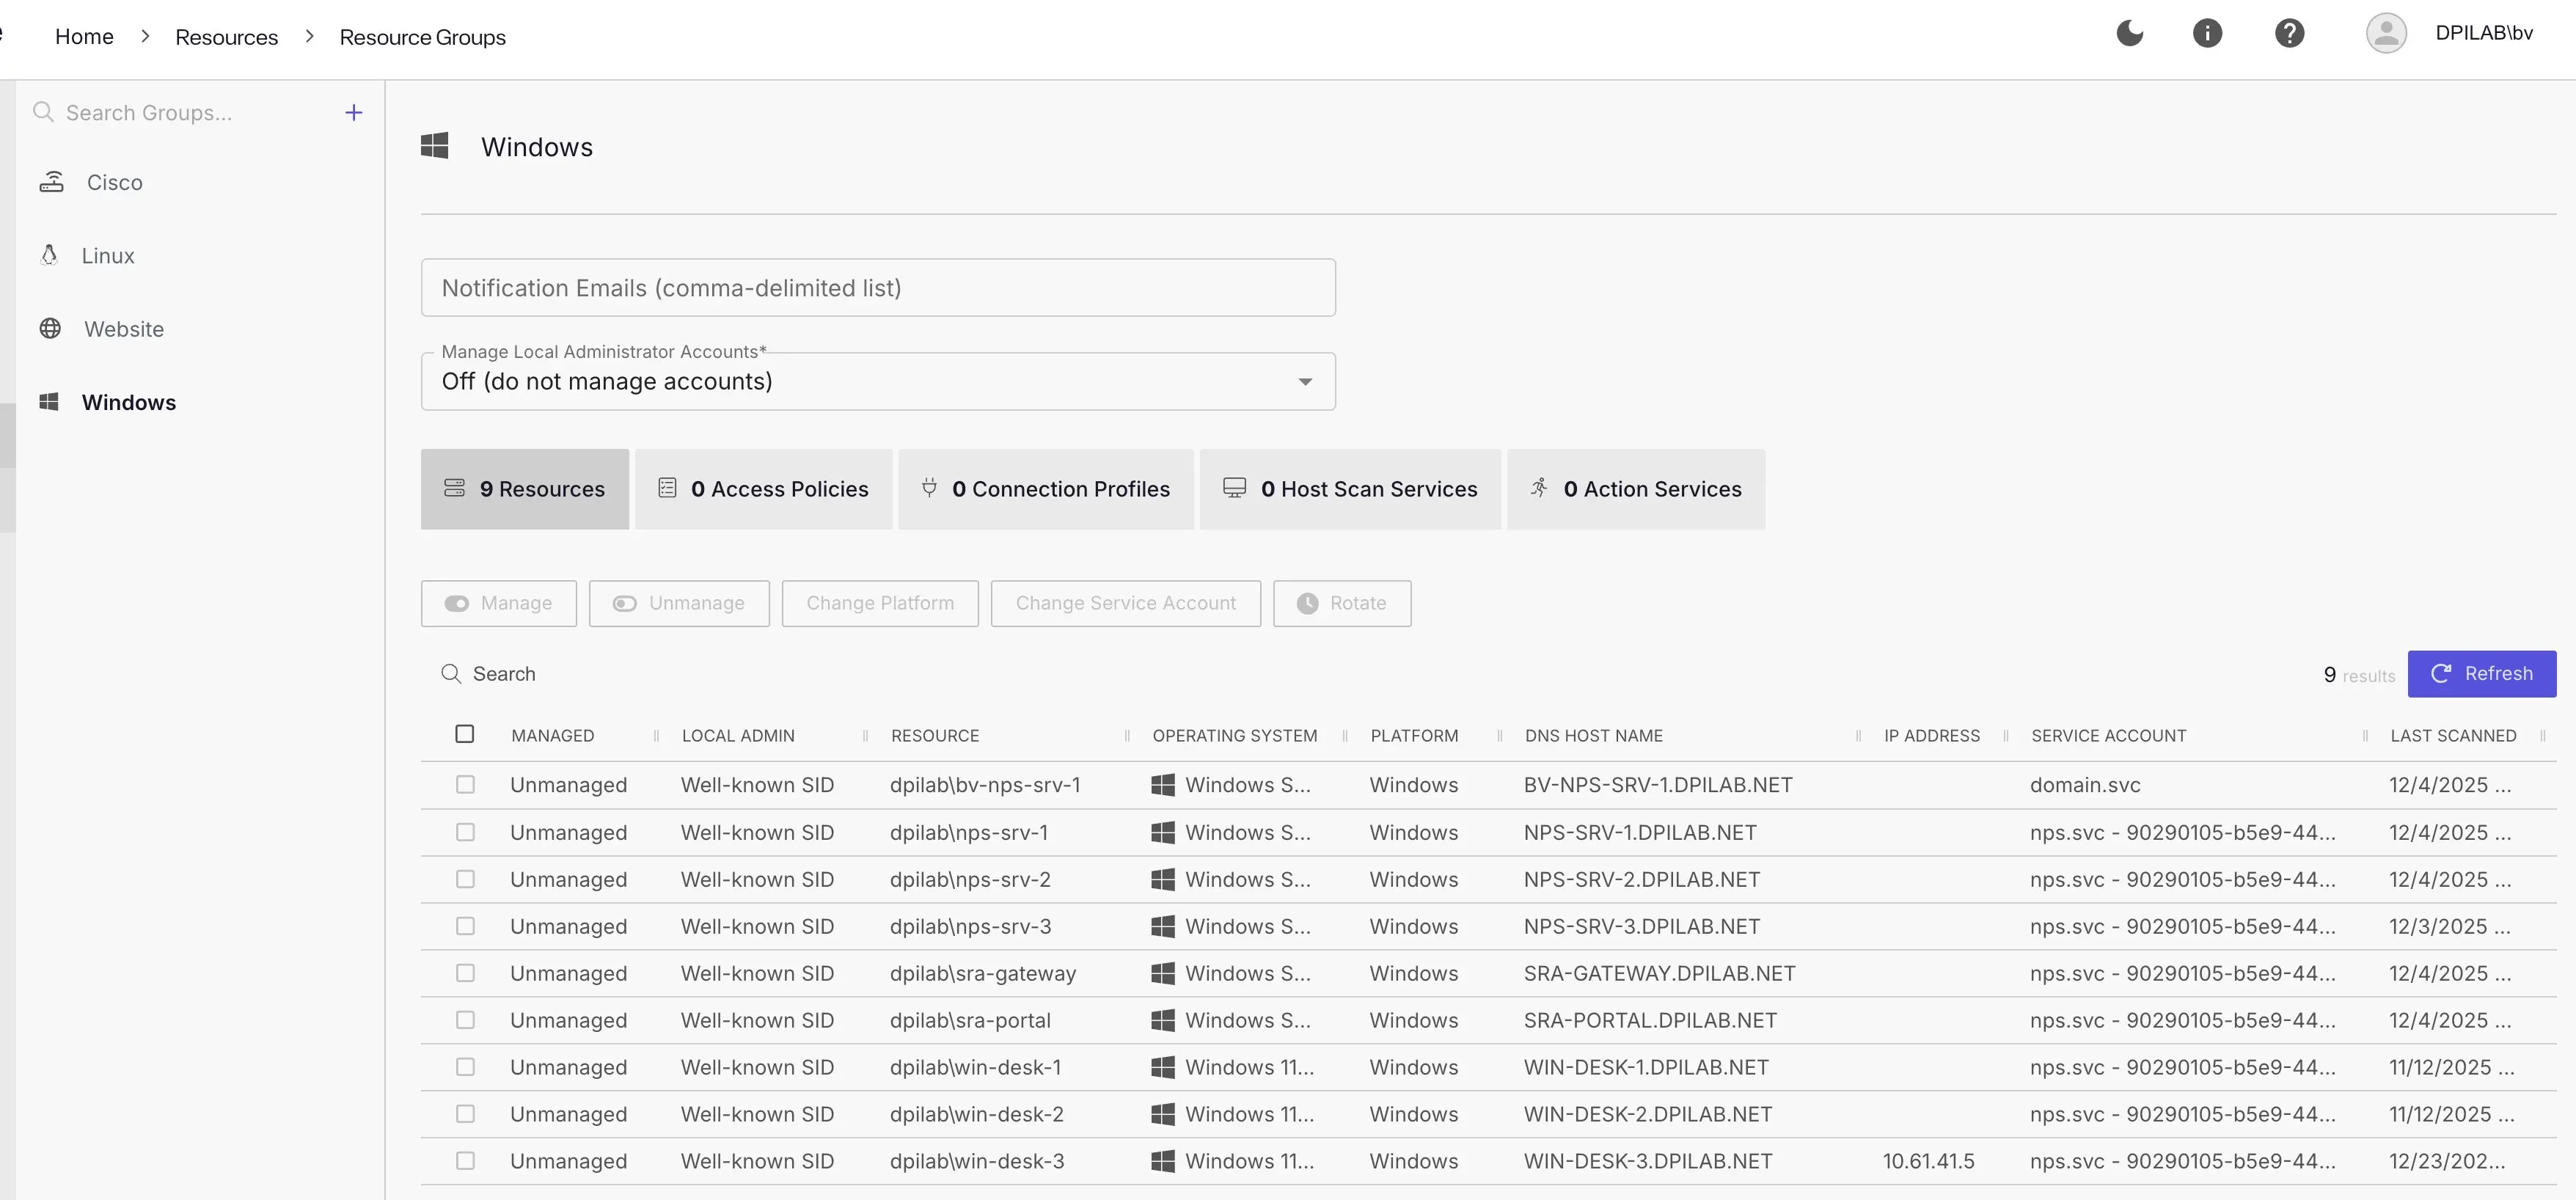This screenshot has height=1200, width=2576.
Task: Click Windows OS icon for nps-srv-2
Action: [1163, 879]
